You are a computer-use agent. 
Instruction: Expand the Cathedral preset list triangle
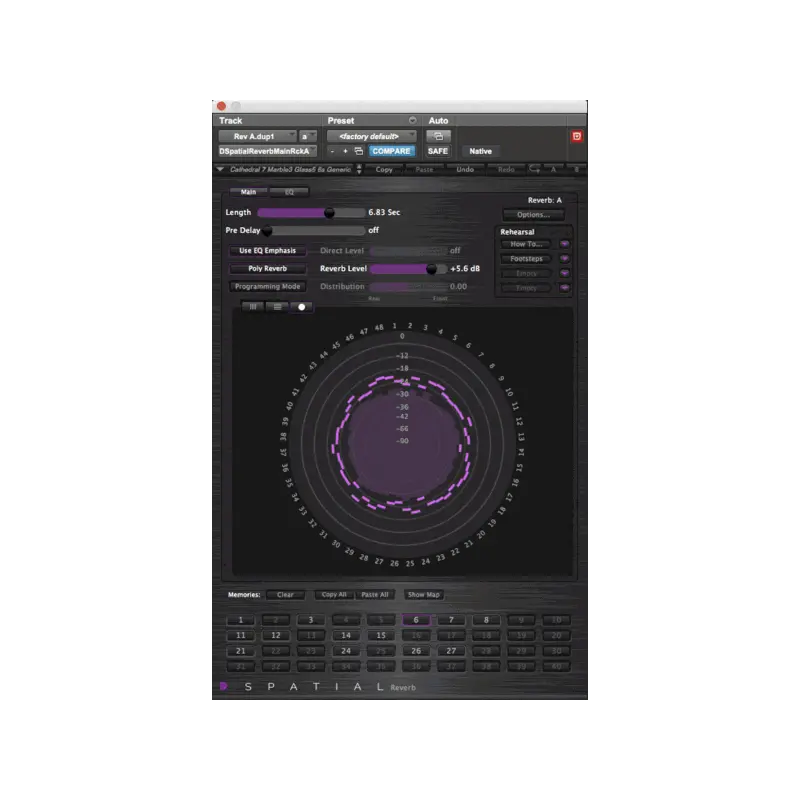pos(220,169)
